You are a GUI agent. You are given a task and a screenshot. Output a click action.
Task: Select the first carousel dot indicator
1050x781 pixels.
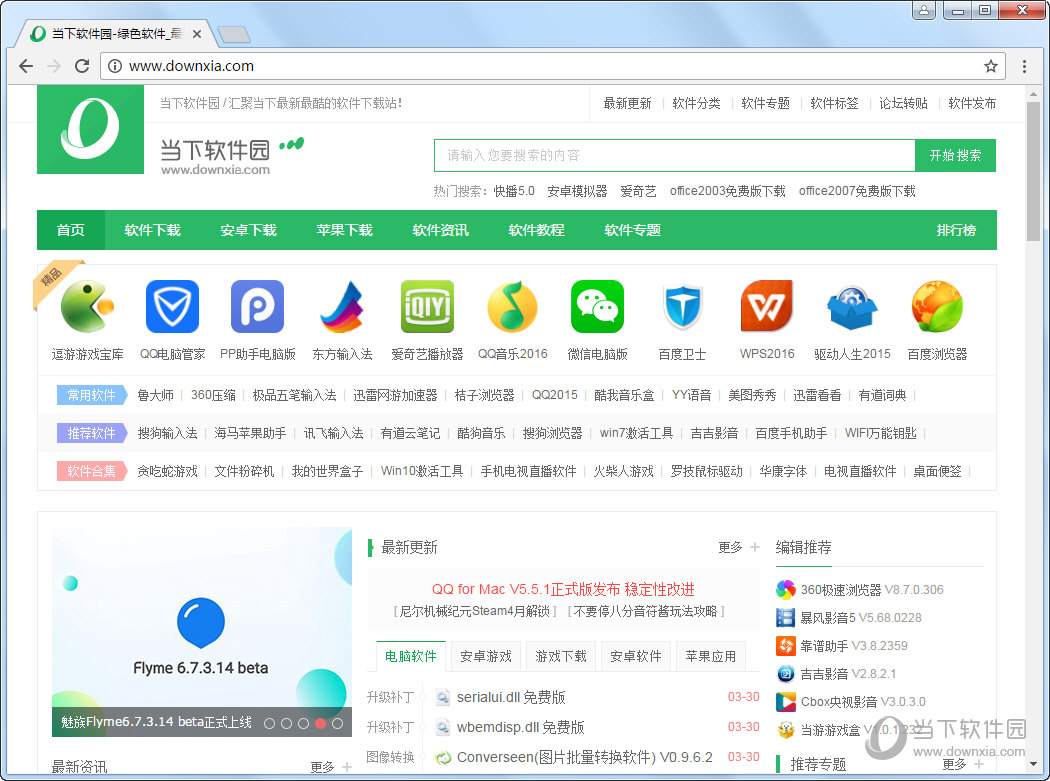pos(269,723)
